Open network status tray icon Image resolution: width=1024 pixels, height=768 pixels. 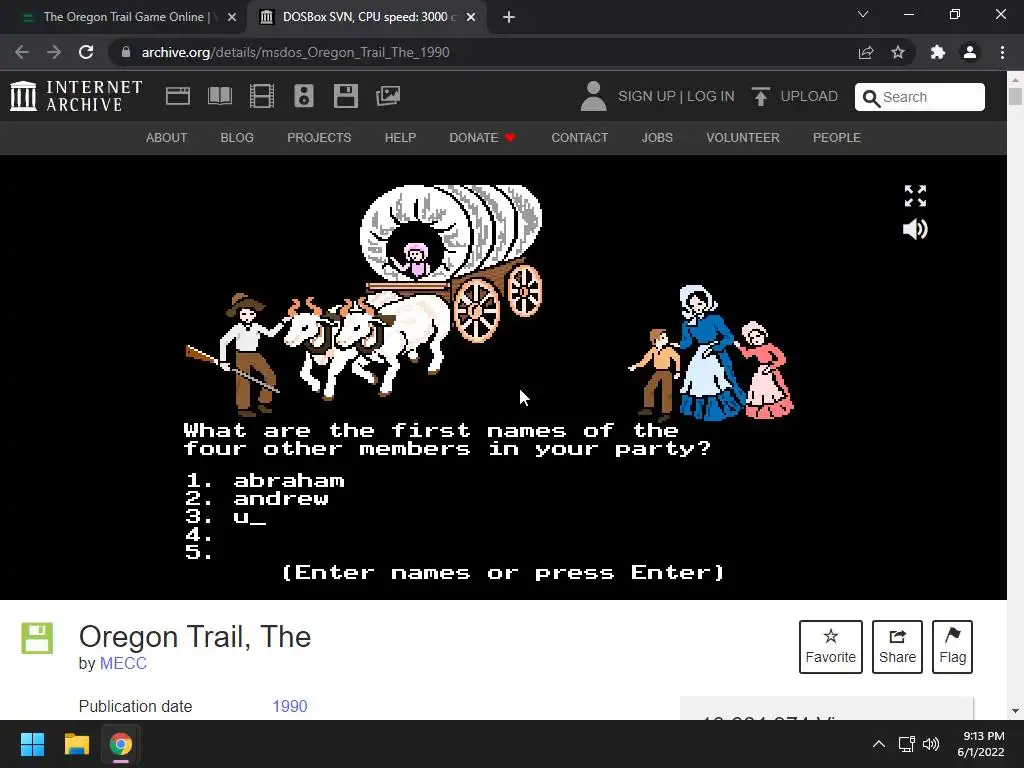(x=906, y=744)
